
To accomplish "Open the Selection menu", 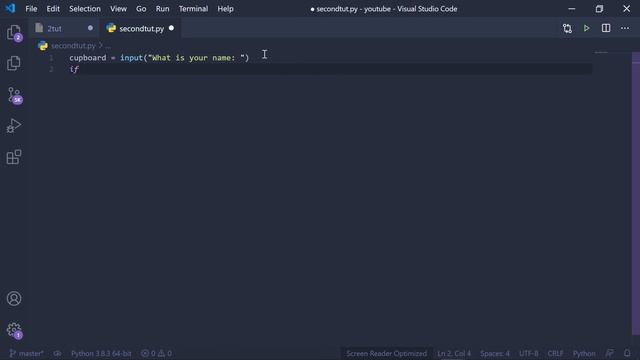I will (84, 9).
